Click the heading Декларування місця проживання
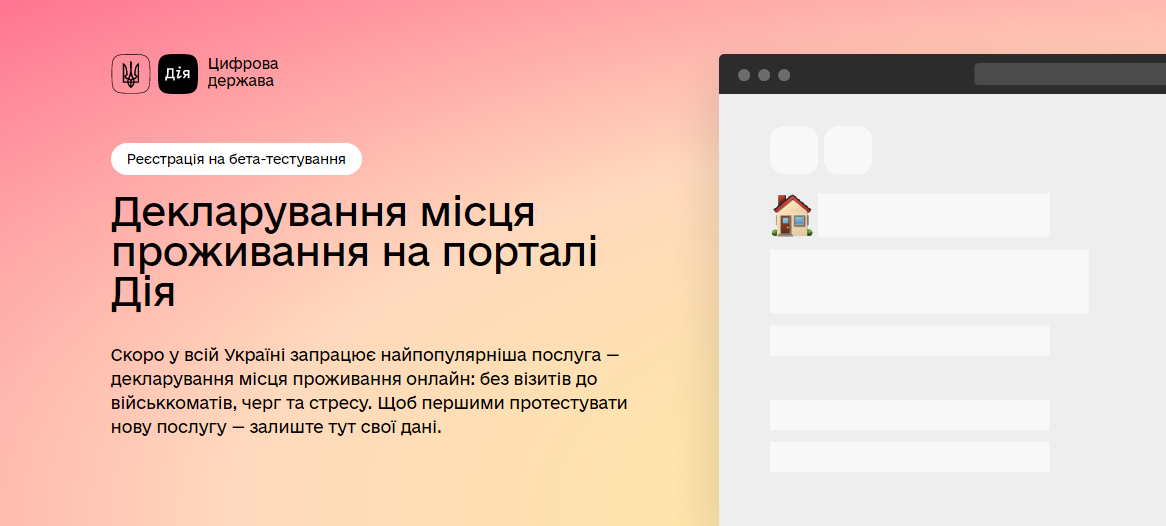1166x526 pixels. pyautogui.click(x=354, y=254)
